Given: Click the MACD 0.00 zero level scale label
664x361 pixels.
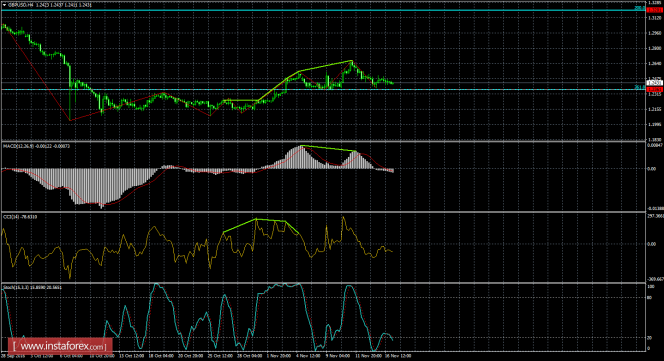Looking at the screenshot, I should coord(652,169).
